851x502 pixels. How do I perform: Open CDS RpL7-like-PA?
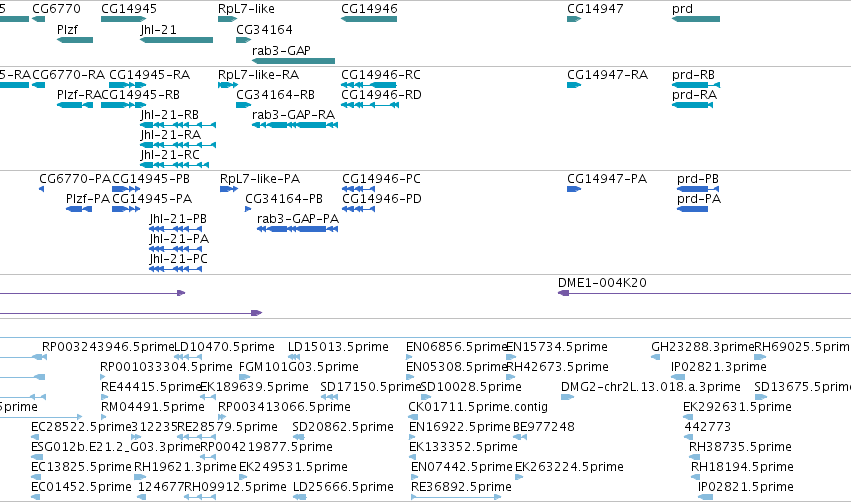pos(260,179)
